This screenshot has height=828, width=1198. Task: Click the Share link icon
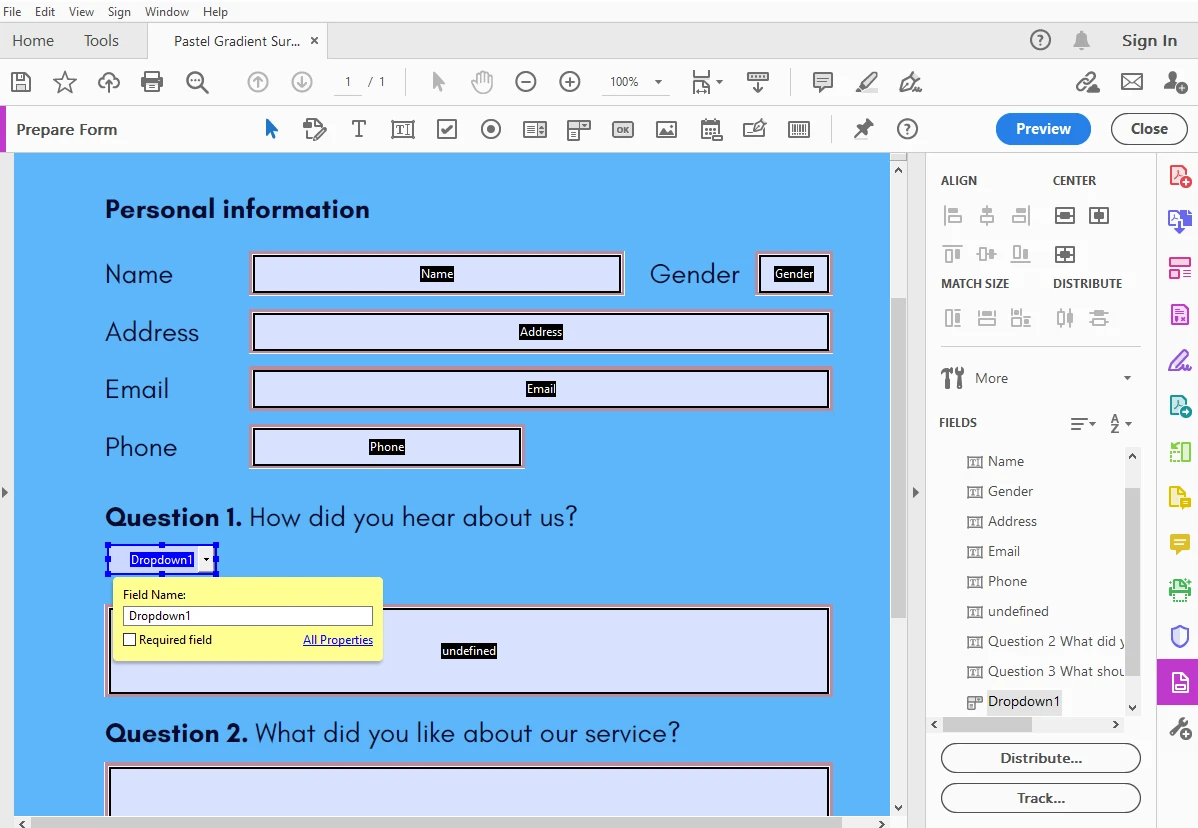(x=1087, y=82)
